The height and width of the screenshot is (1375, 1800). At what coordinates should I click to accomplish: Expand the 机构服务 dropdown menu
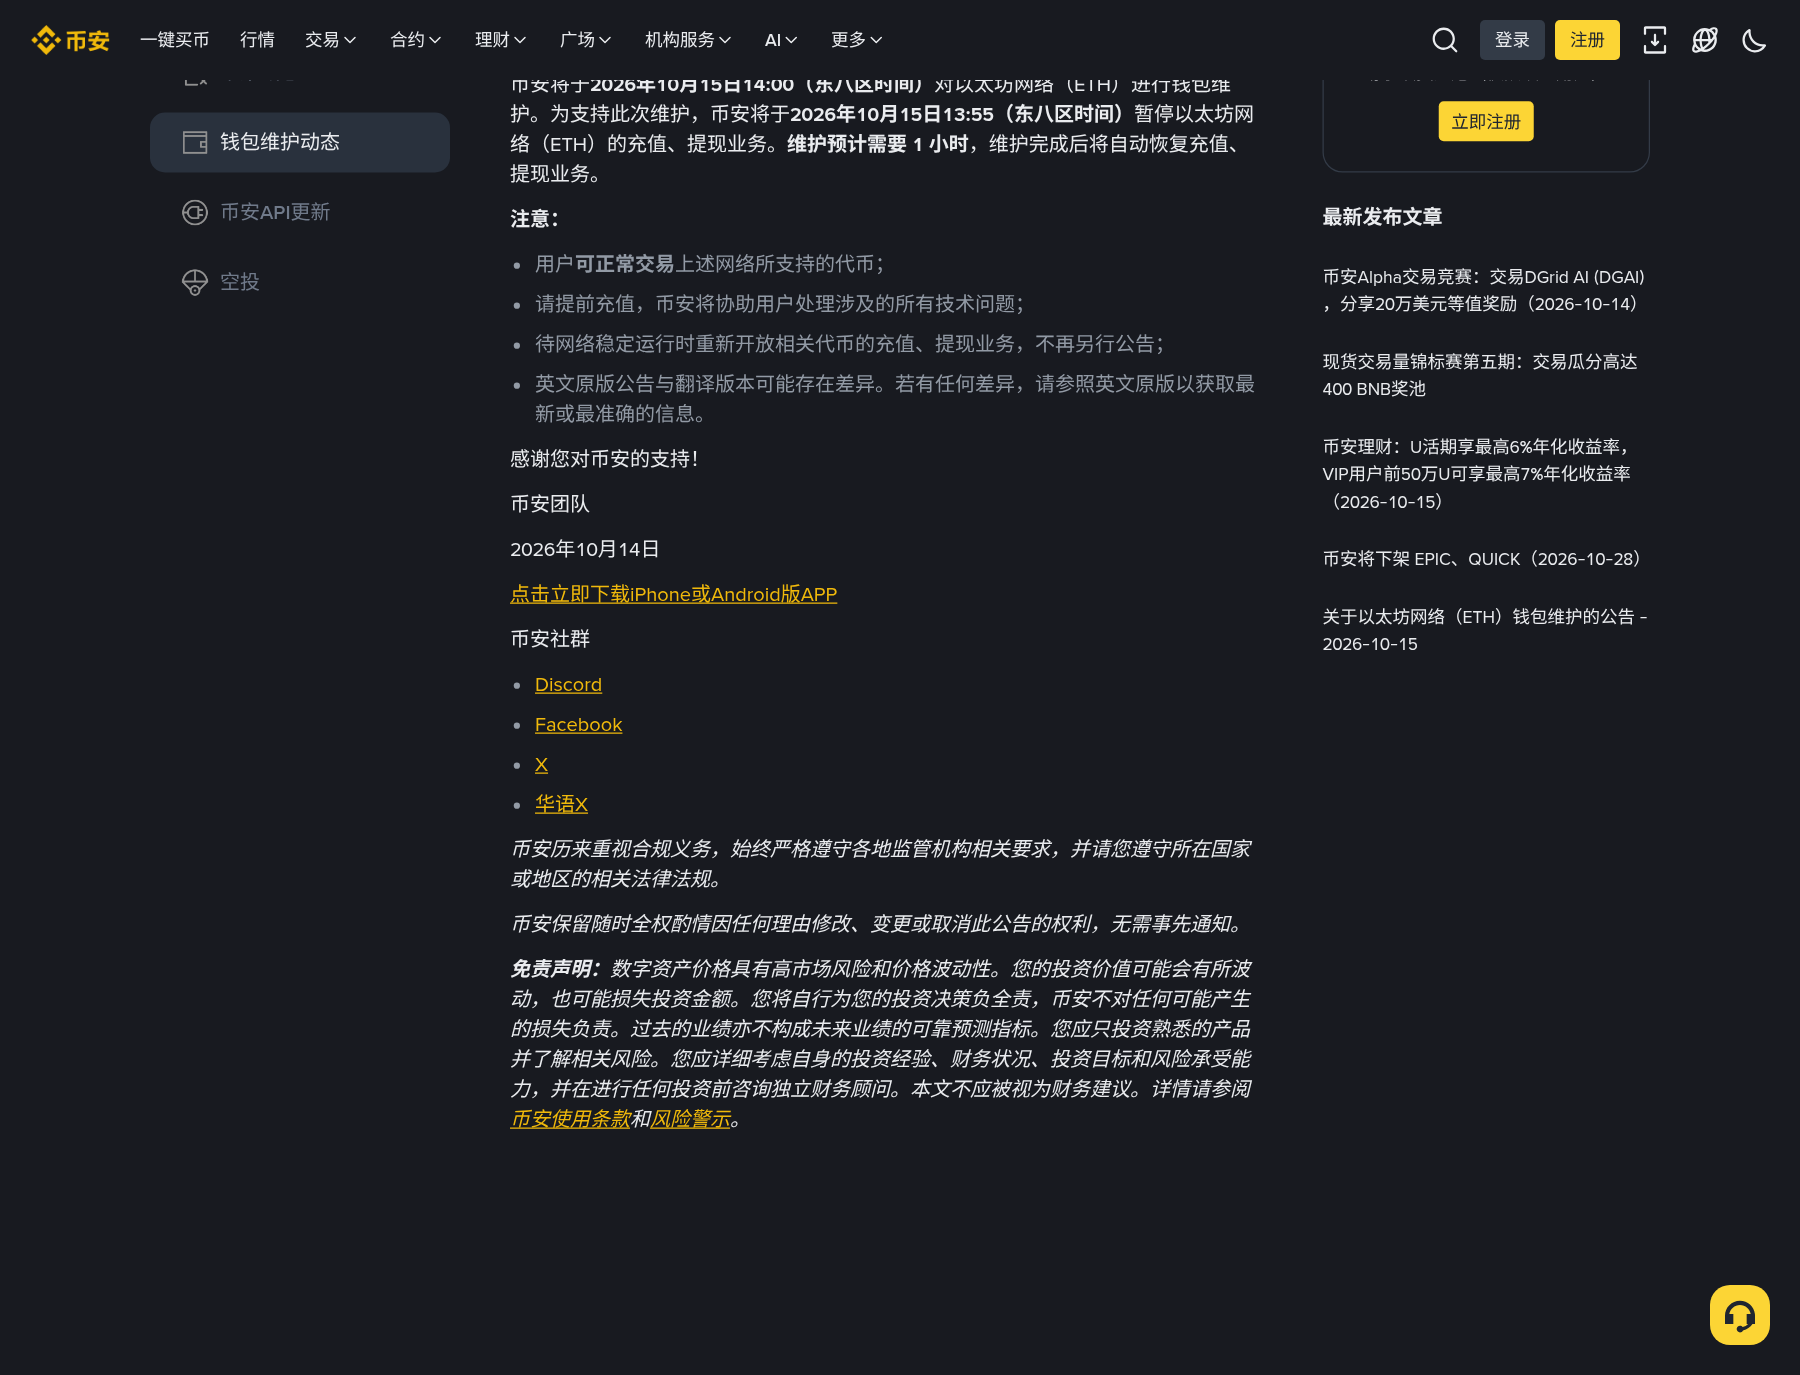688,40
